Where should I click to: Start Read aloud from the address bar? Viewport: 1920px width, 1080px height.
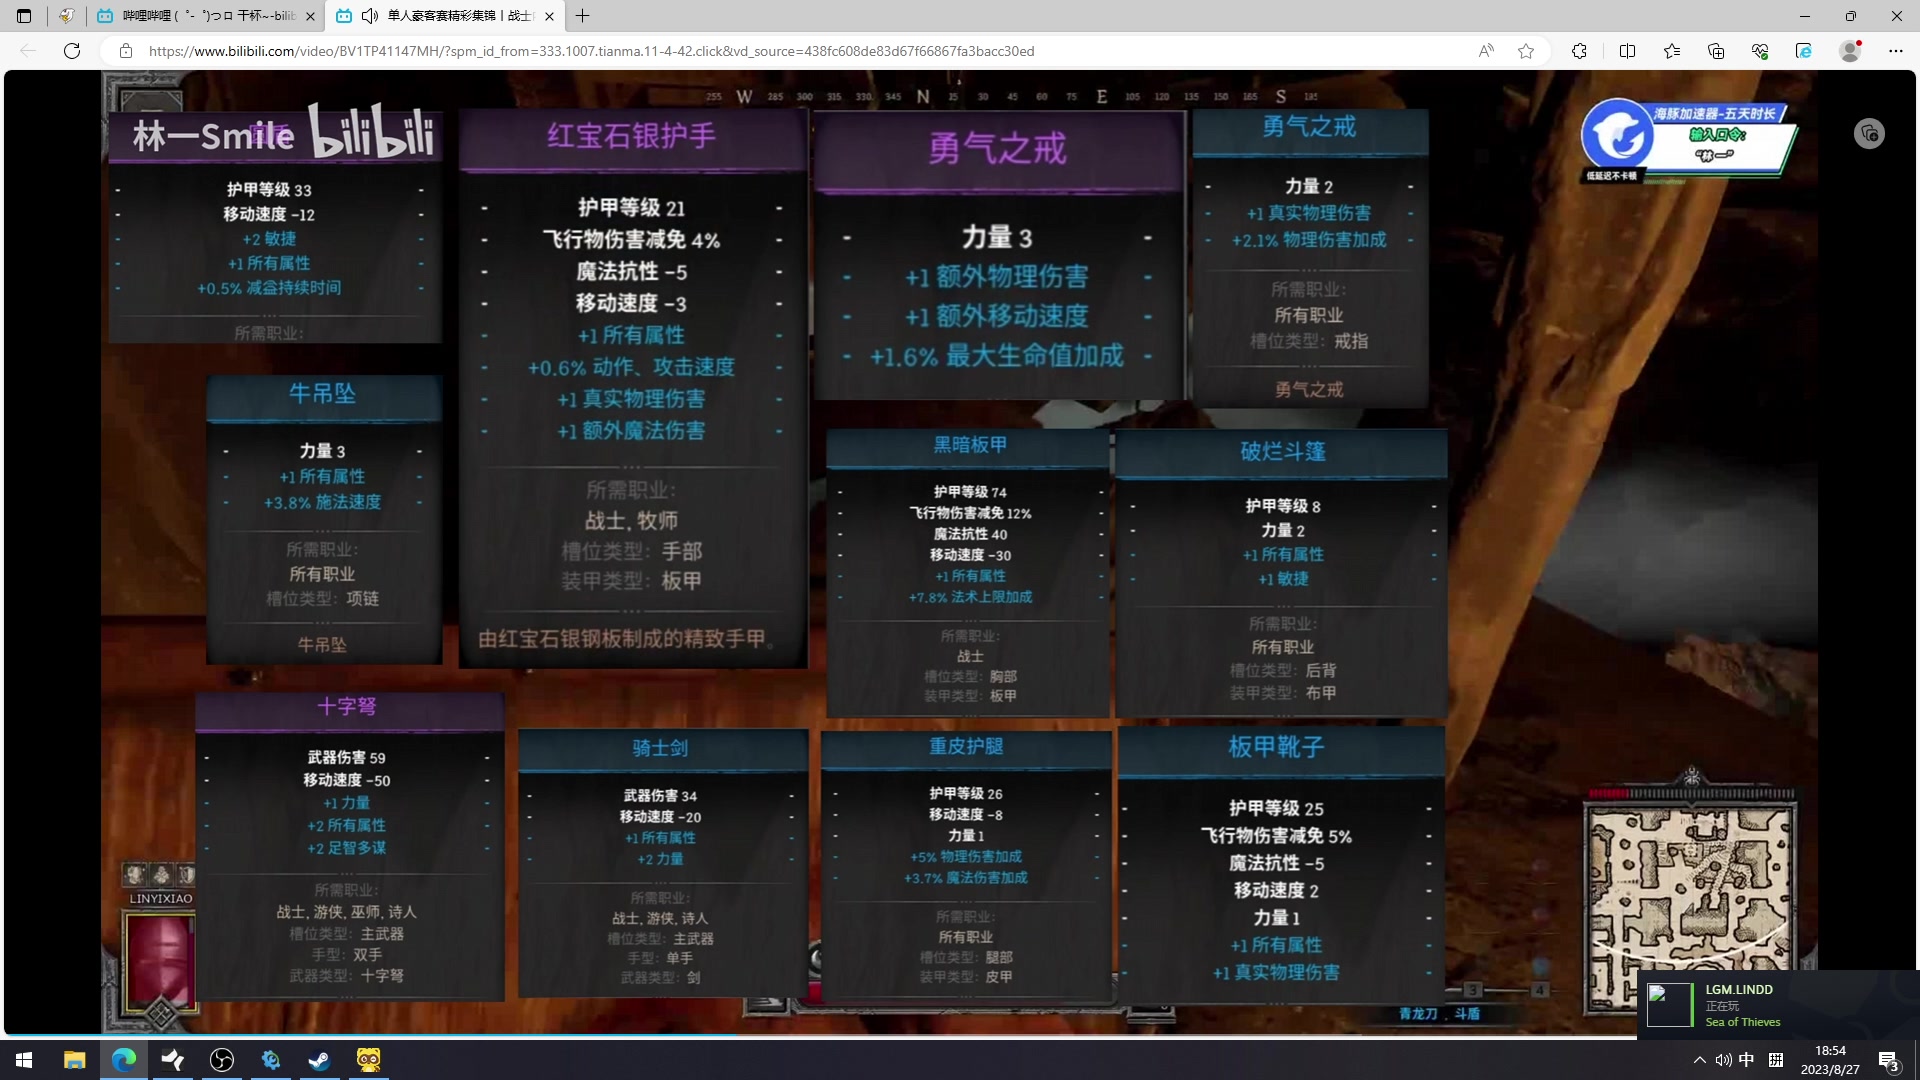1486,50
